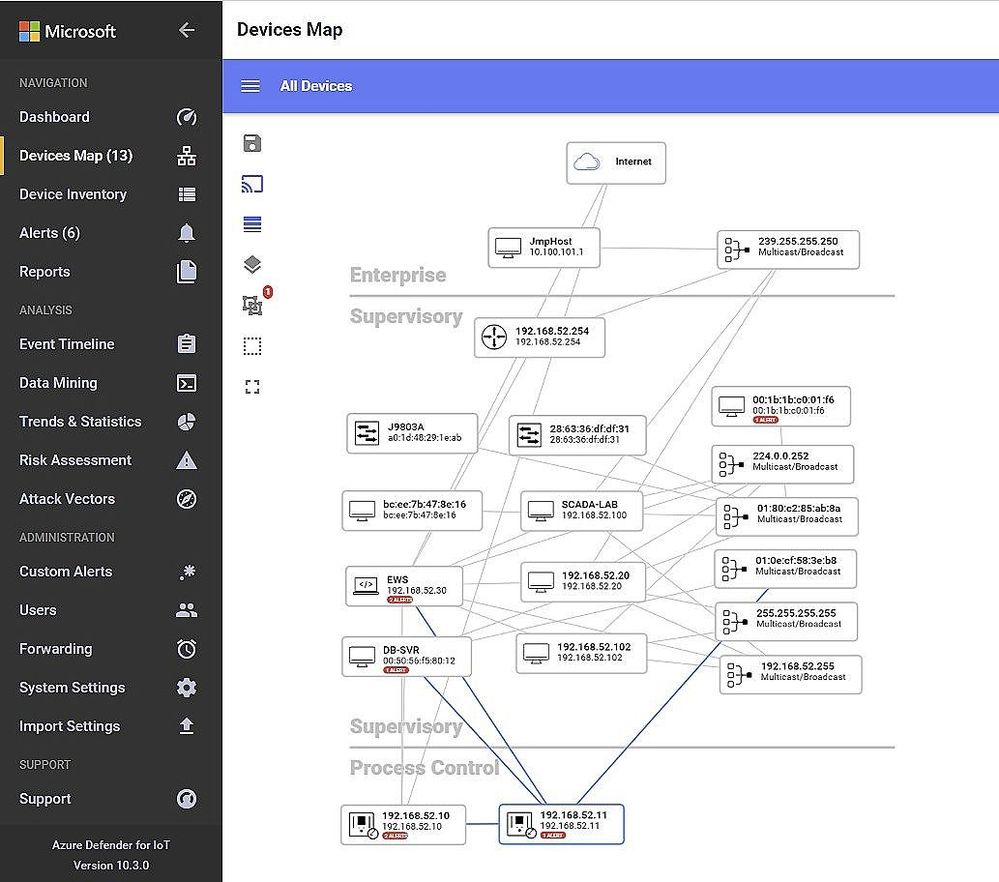Click the layers toolbar icon

(x=252, y=264)
